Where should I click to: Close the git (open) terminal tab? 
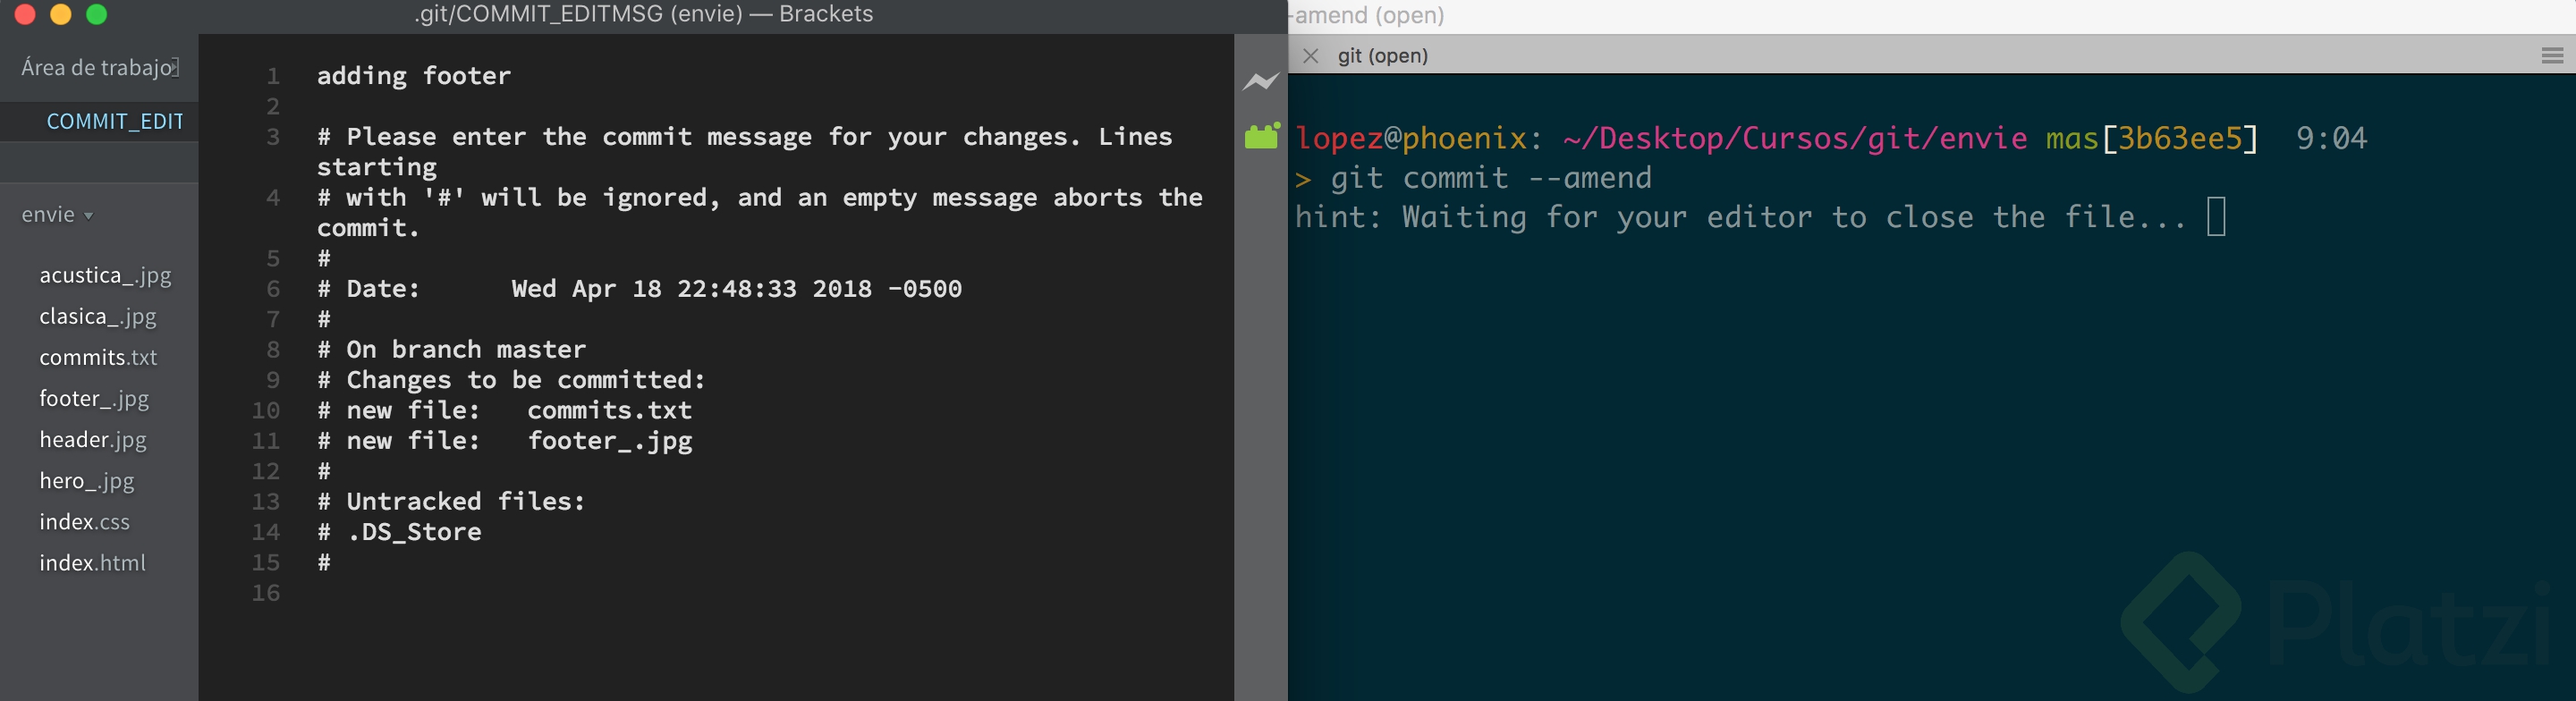pyautogui.click(x=1310, y=56)
